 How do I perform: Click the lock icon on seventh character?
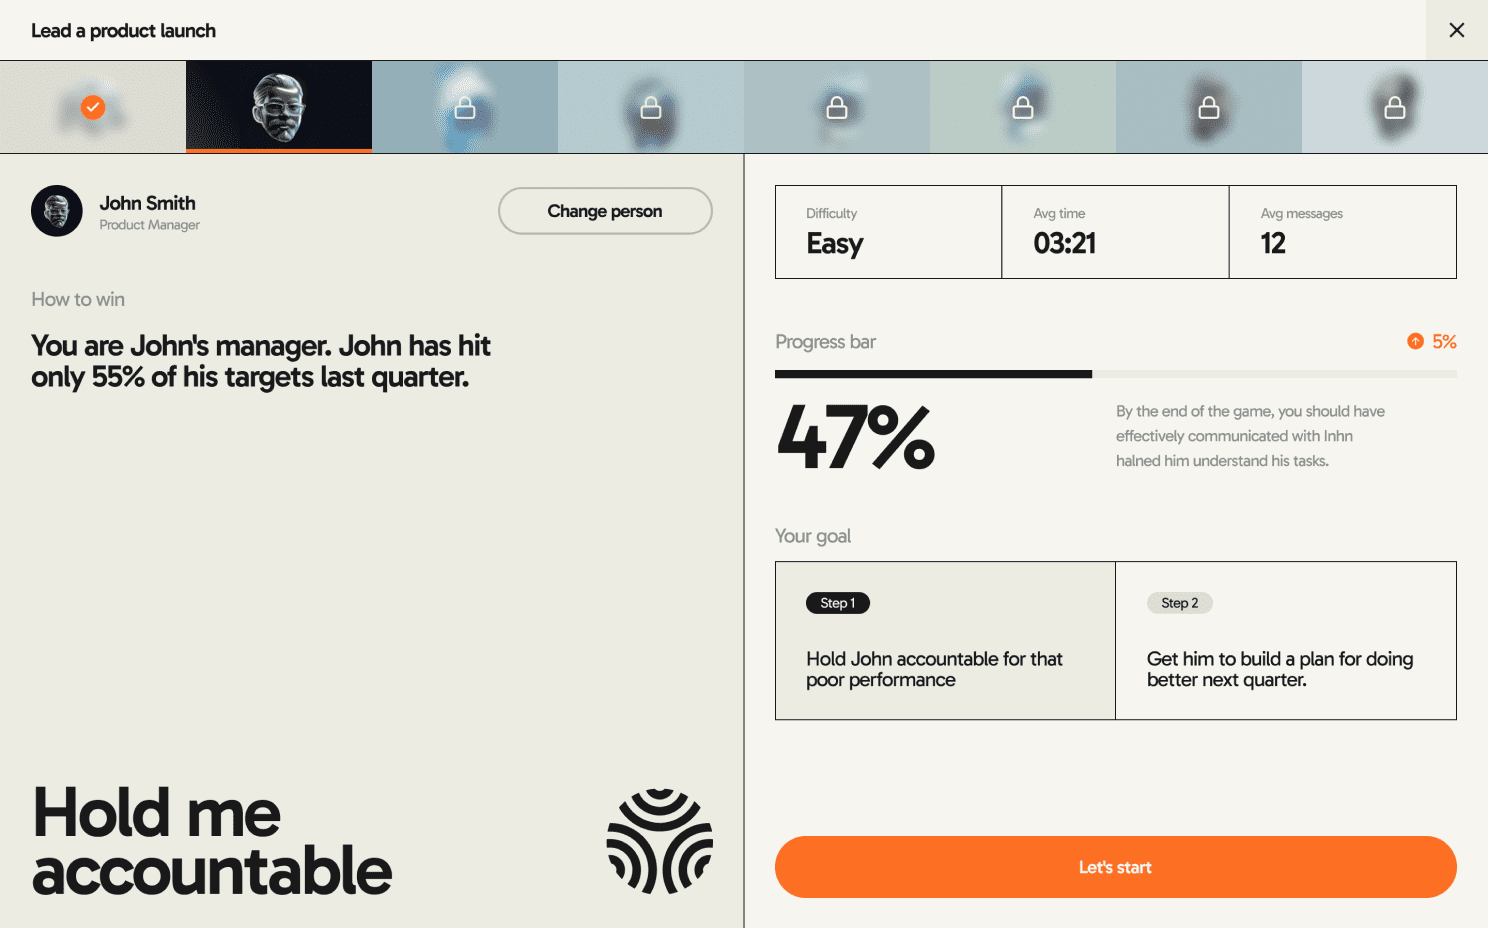point(1209,108)
